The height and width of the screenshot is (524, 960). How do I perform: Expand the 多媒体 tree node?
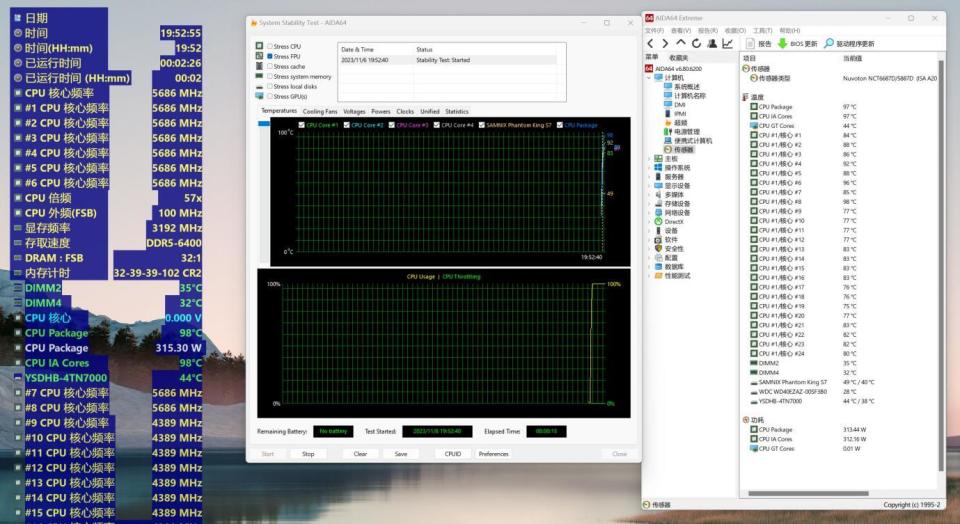[x=648, y=195]
